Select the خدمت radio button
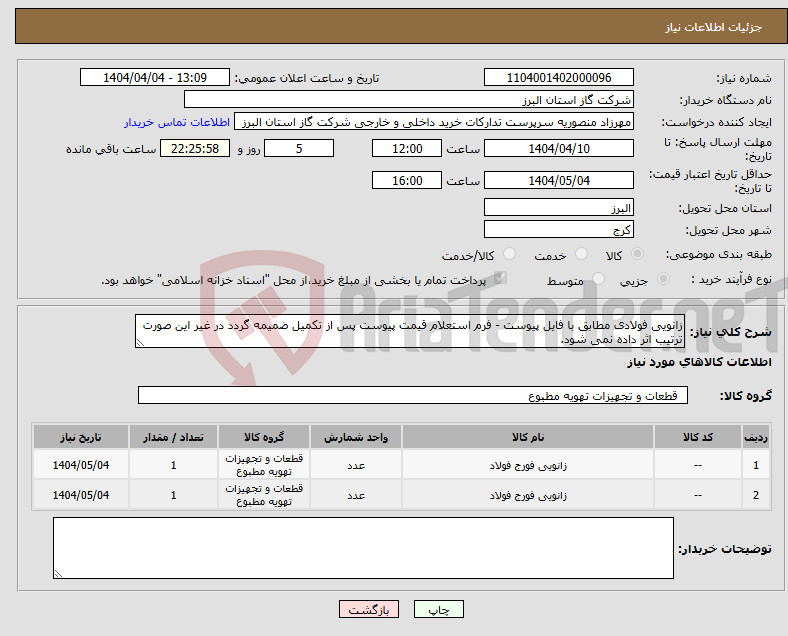The width and height of the screenshot is (788, 636). (x=581, y=254)
